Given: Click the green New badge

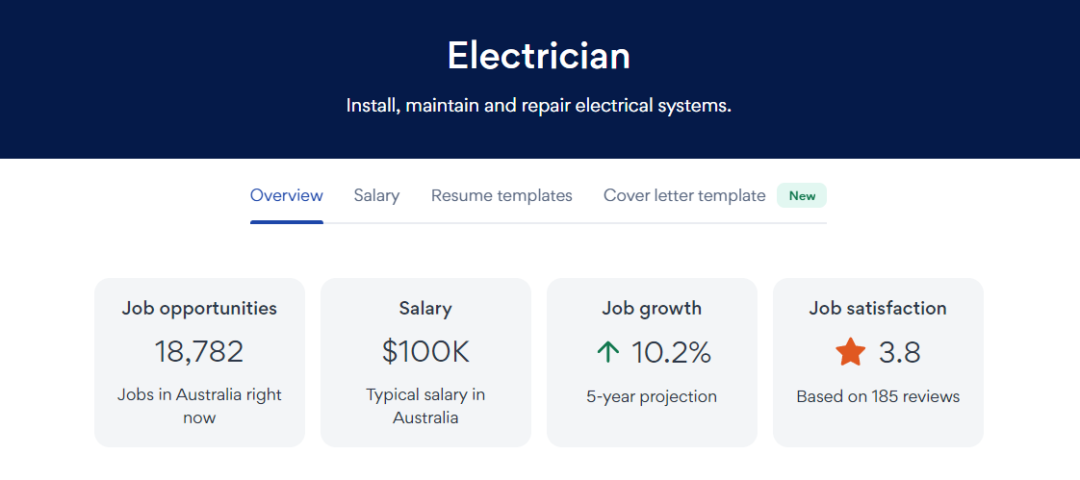Looking at the screenshot, I should (x=802, y=196).
